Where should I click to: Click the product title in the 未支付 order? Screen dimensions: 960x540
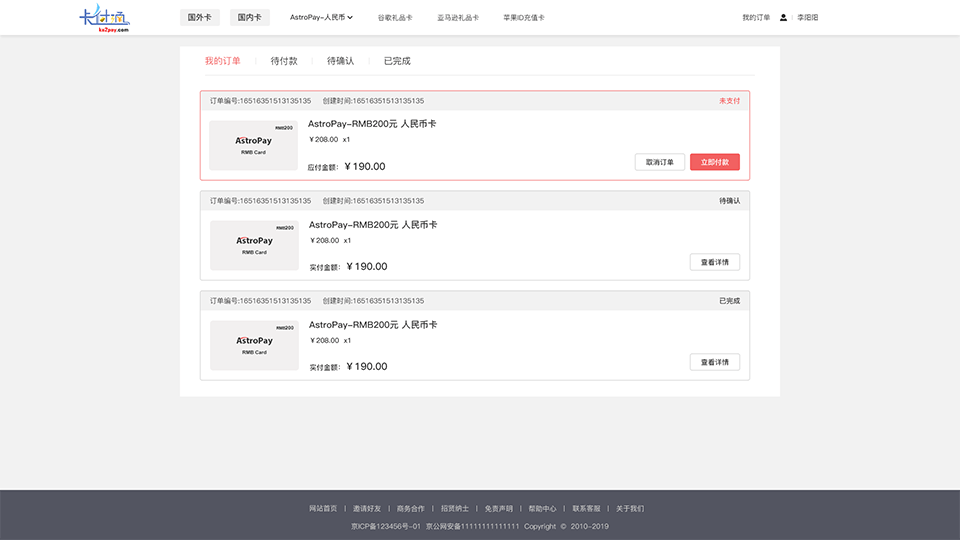point(372,124)
